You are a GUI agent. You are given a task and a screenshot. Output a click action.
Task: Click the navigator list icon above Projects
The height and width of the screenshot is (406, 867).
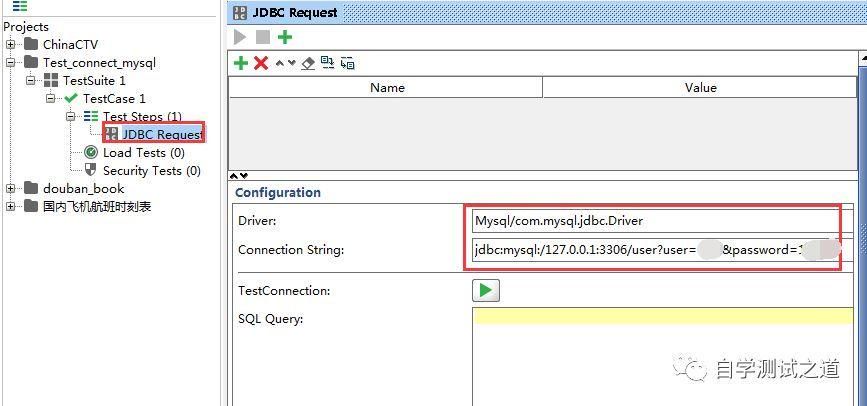(x=20, y=7)
